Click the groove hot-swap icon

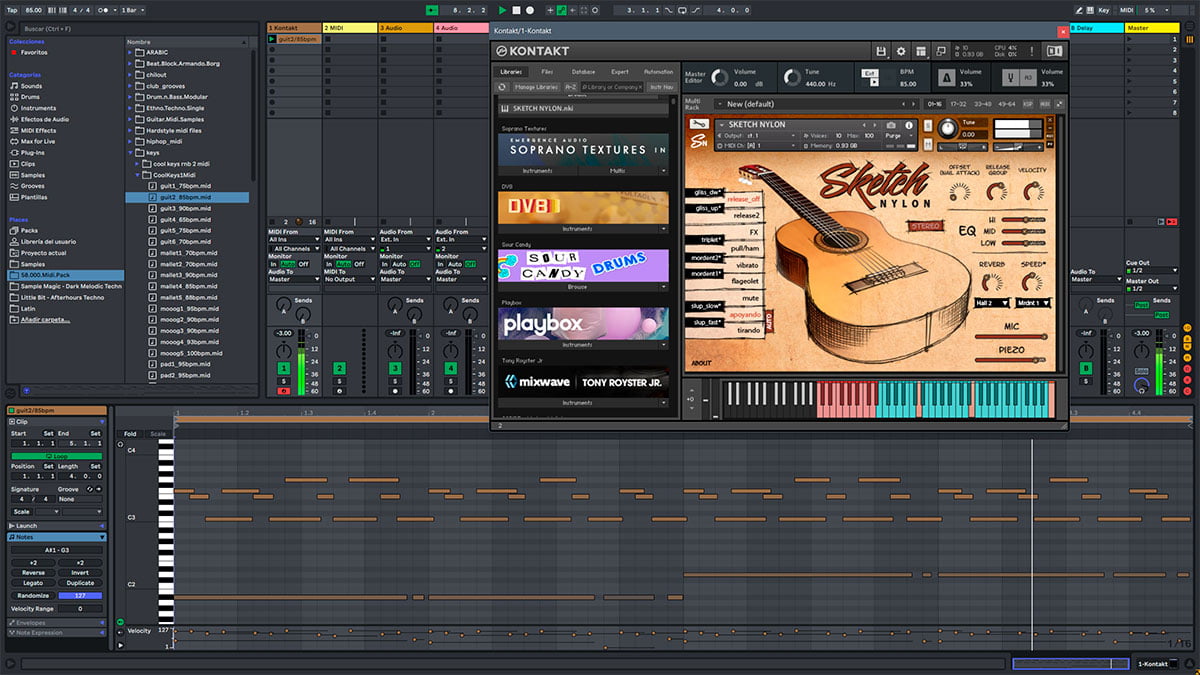[90, 489]
